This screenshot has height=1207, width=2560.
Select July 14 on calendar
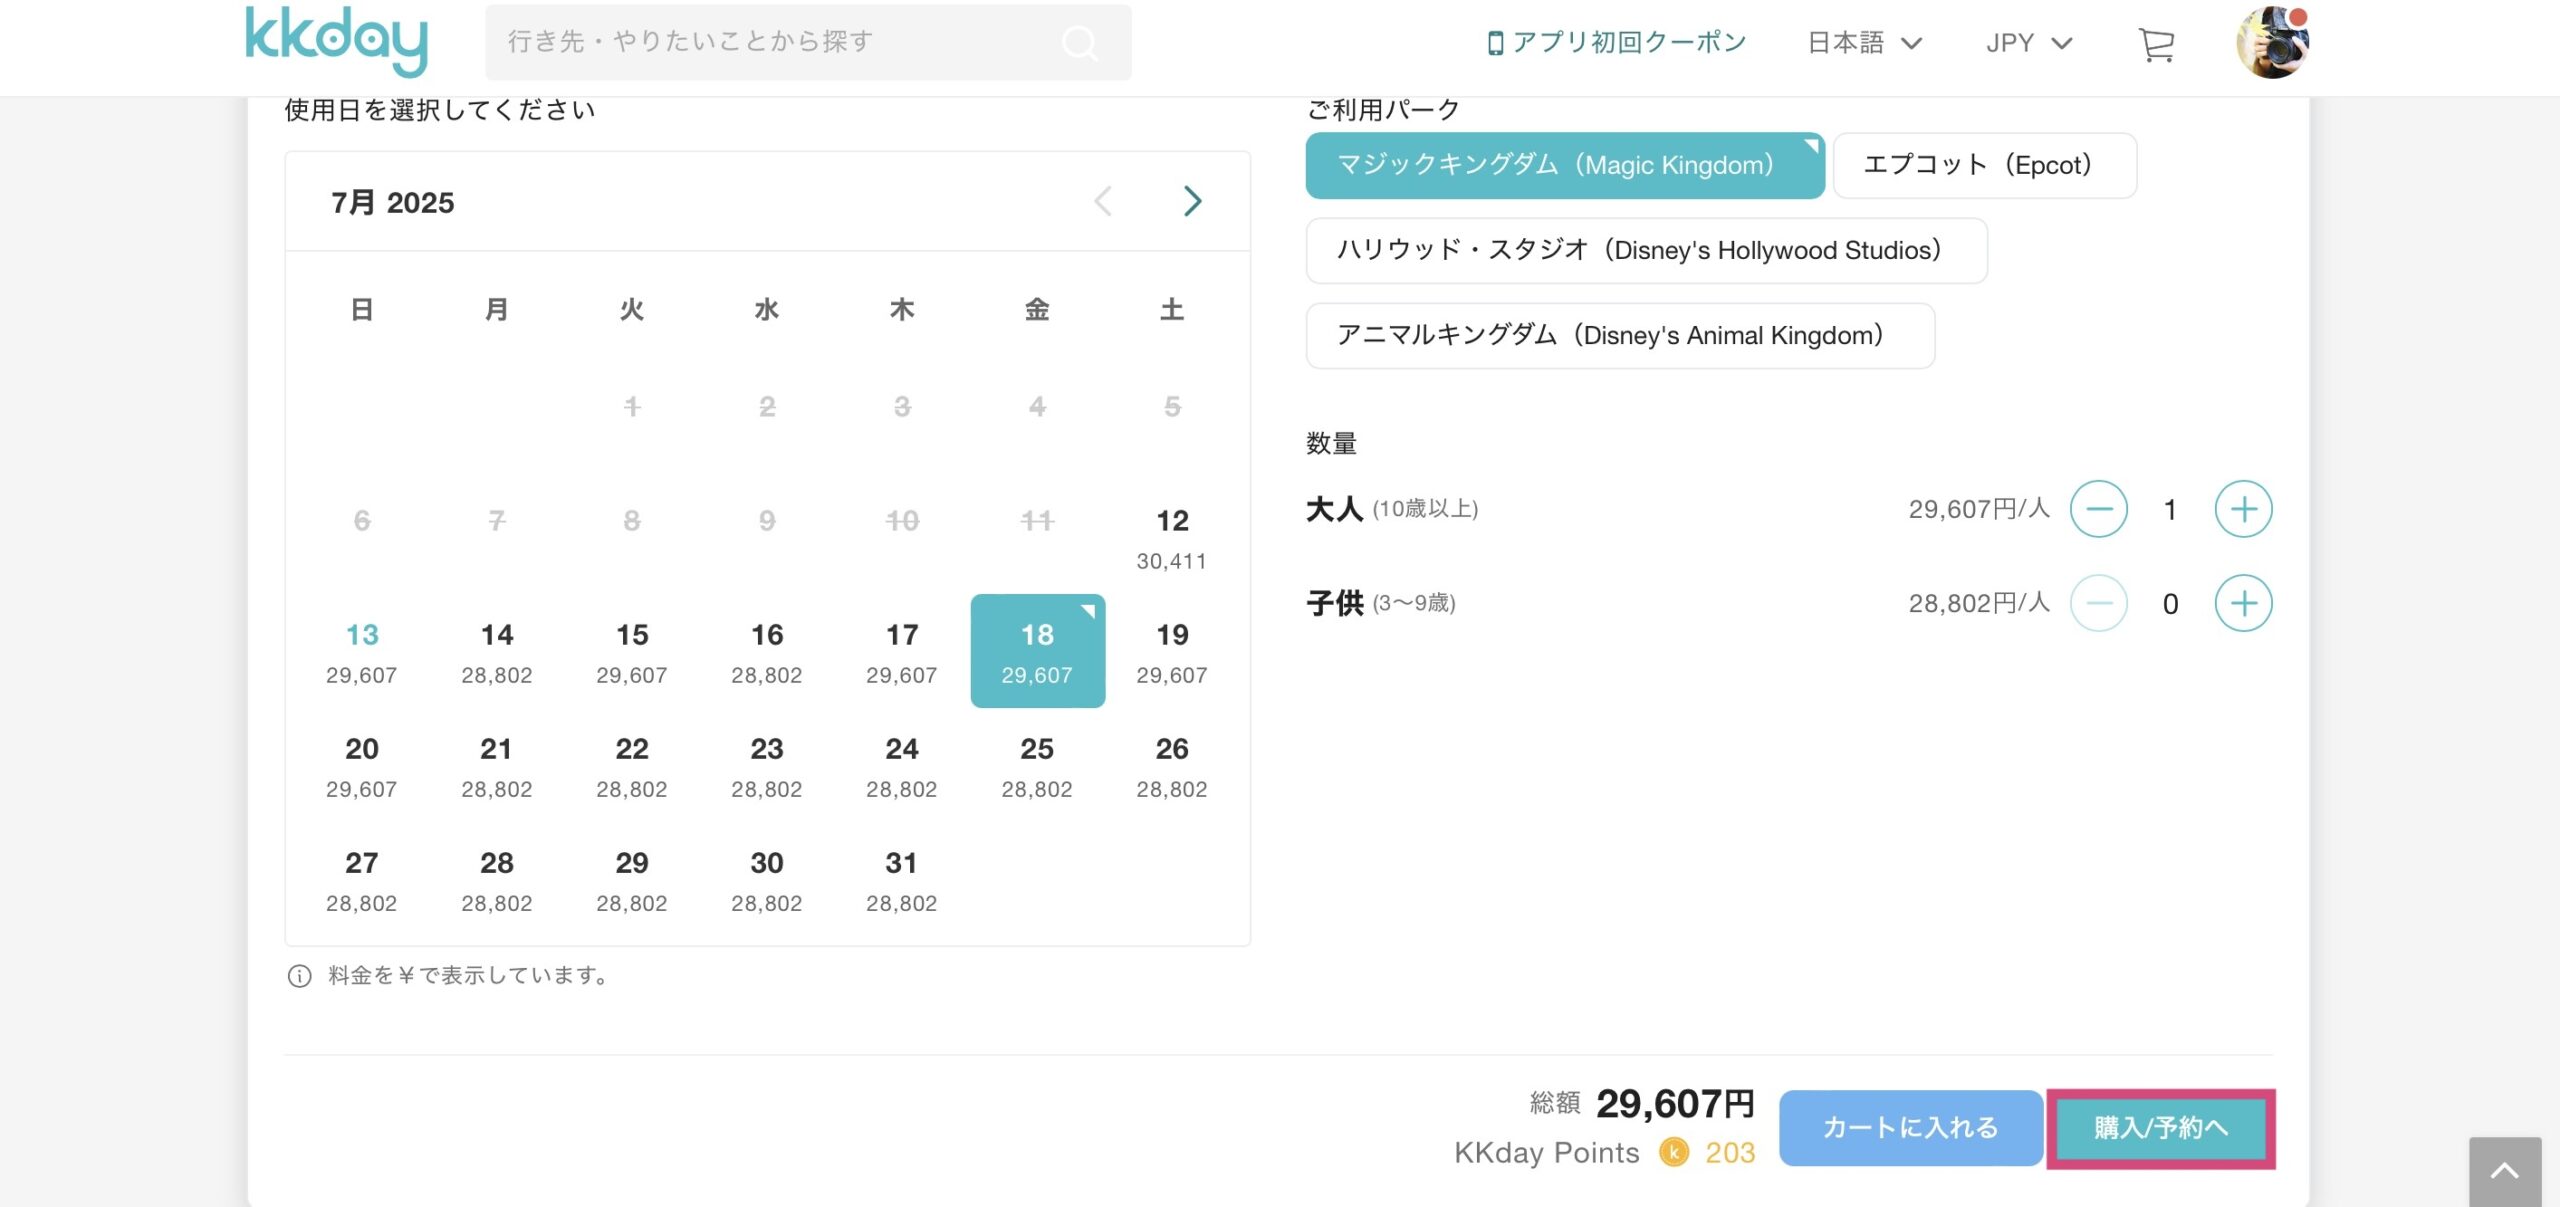497,652
